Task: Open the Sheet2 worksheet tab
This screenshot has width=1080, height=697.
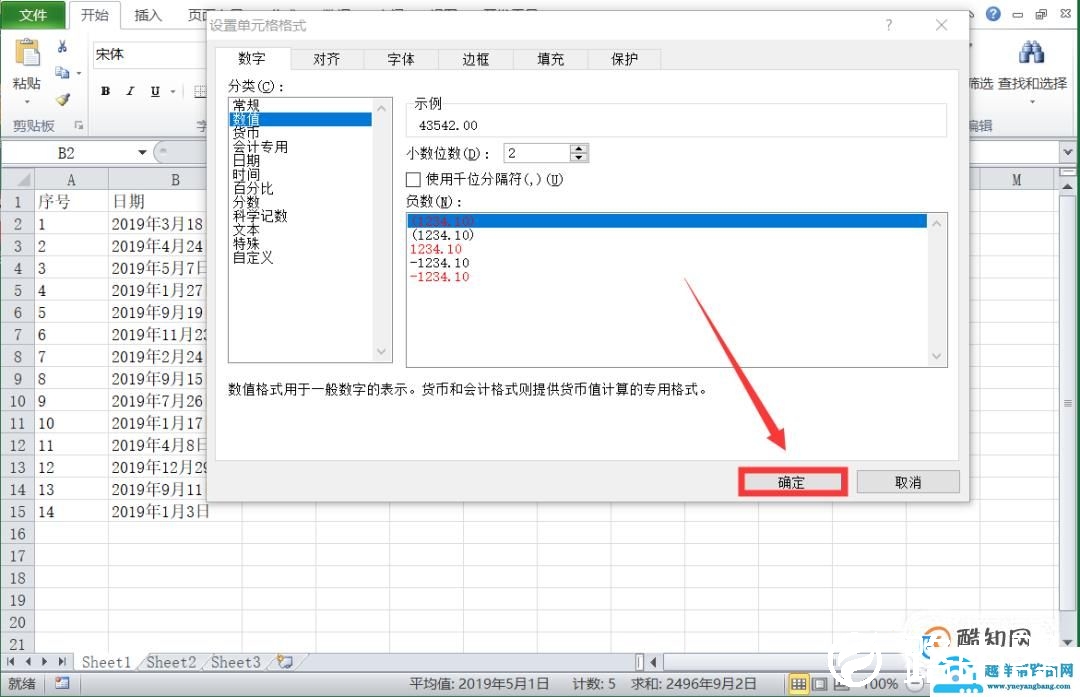Action: pyautogui.click(x=171, y=662)
